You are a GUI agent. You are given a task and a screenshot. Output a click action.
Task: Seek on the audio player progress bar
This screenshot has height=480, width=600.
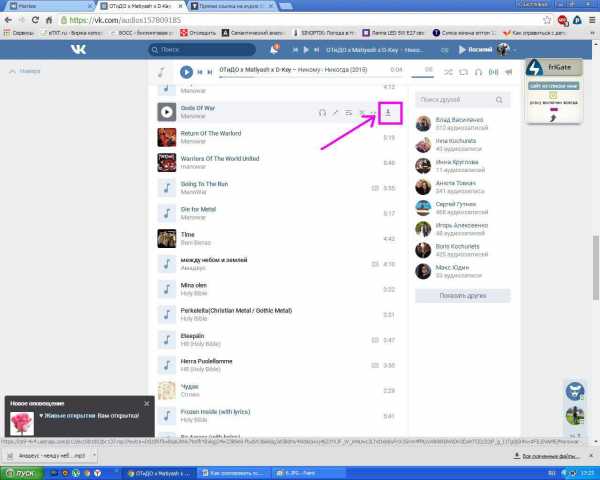310,77
